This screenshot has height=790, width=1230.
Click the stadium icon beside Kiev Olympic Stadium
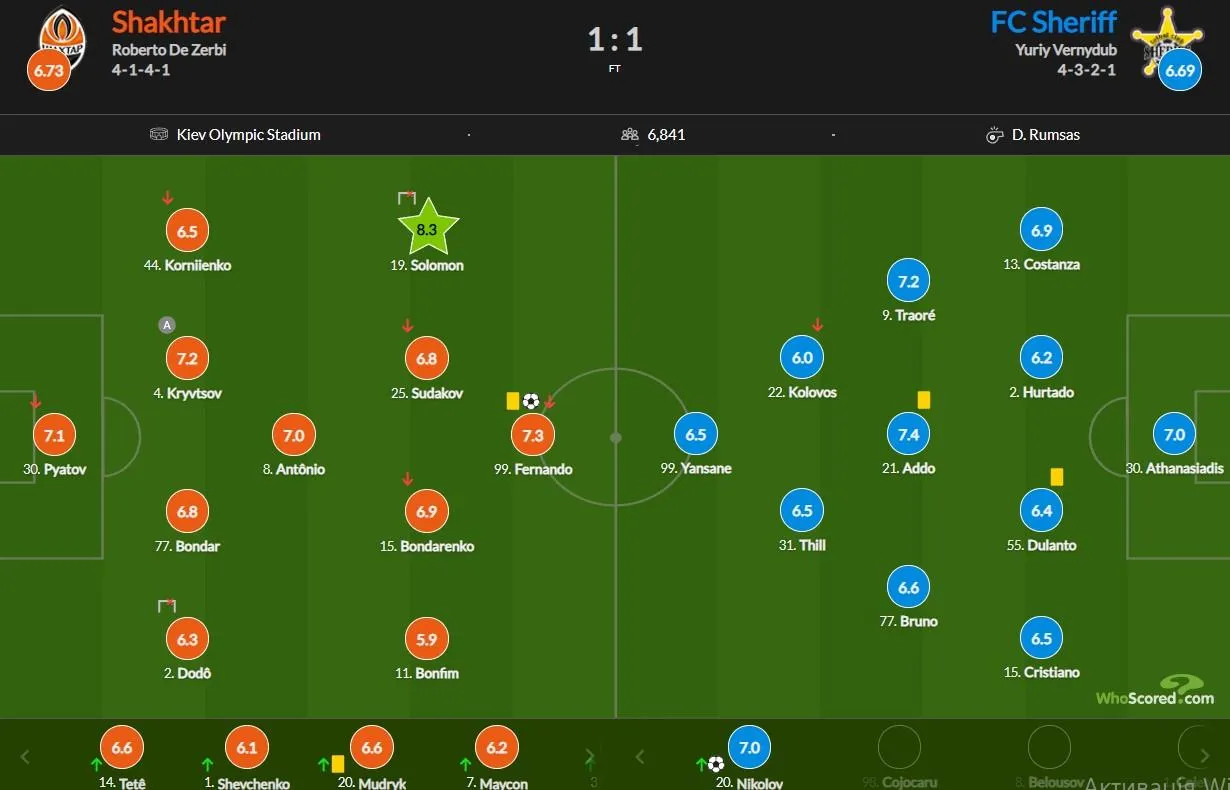[159, 135]
